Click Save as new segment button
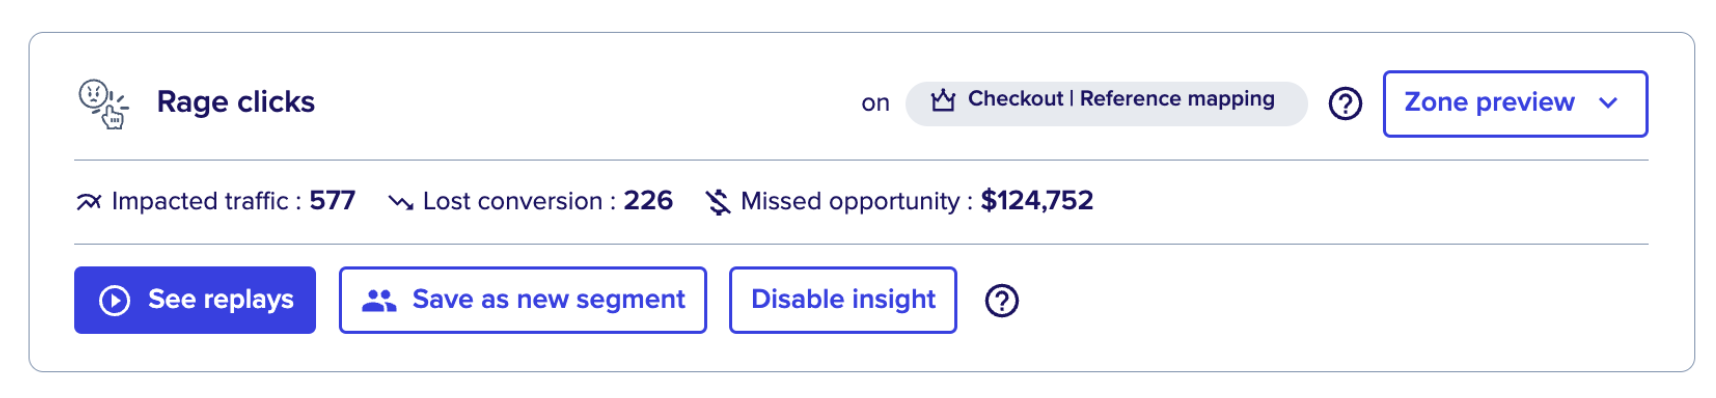This screenshot has height=398, width=1716. (x=523, y=300)
